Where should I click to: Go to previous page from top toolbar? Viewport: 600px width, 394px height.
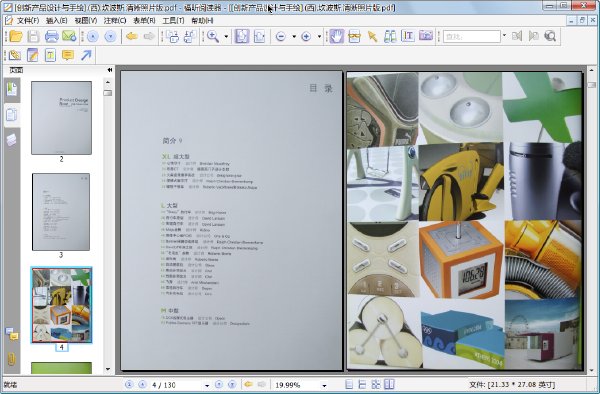(93, 36)
